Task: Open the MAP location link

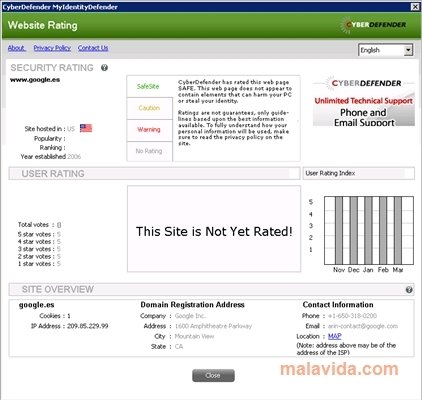Action: [x=335, y=336]
